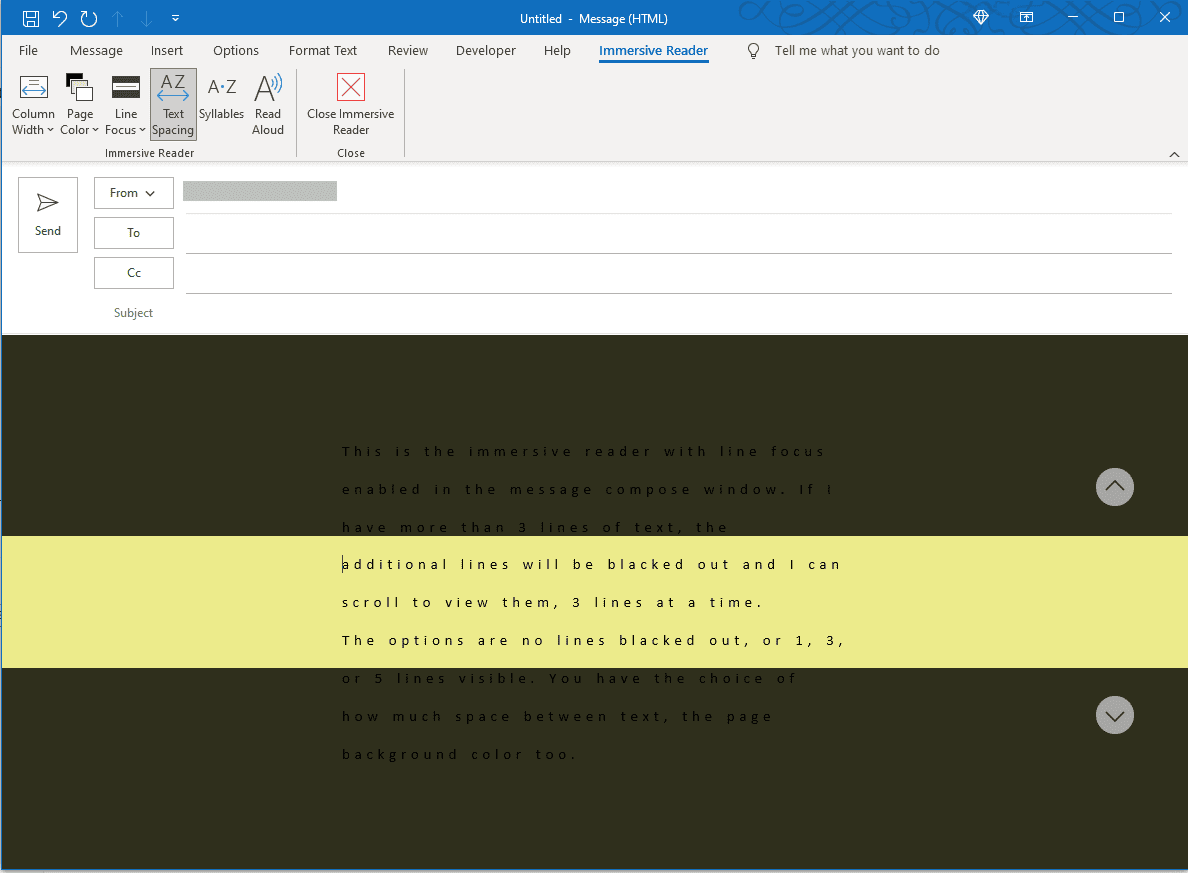Switch to the Format Text tab
The image size is (1188, 873).
point(322,50)
